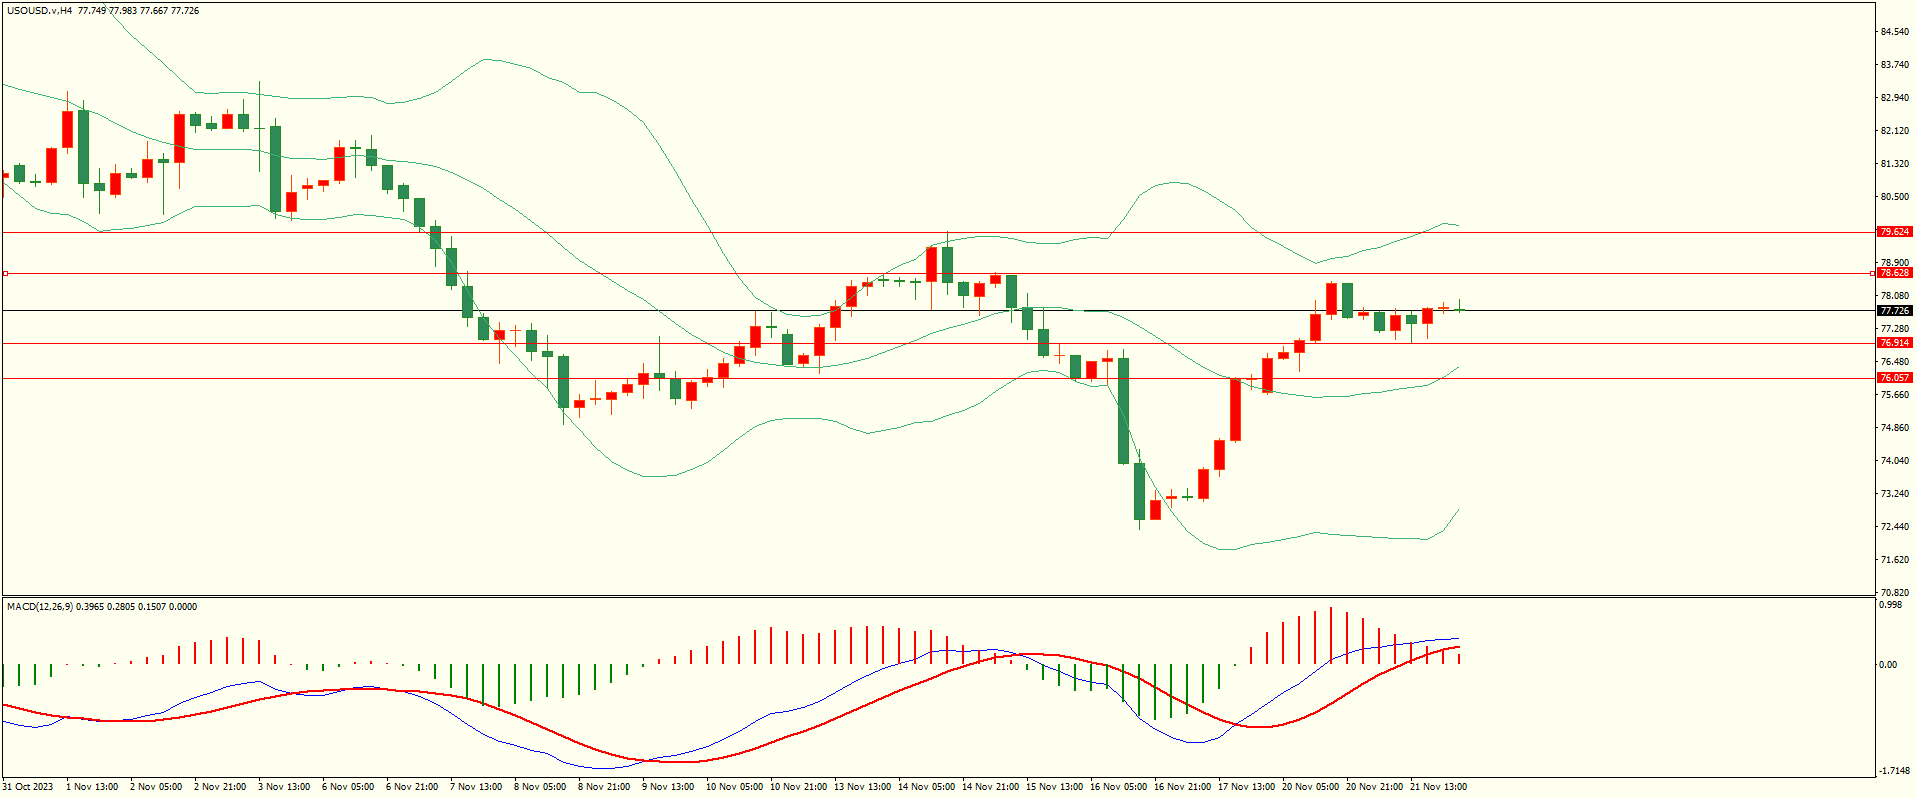Click the 75.660 price axis value
Screen dimensions: 1916x798
click(1894, 395)
